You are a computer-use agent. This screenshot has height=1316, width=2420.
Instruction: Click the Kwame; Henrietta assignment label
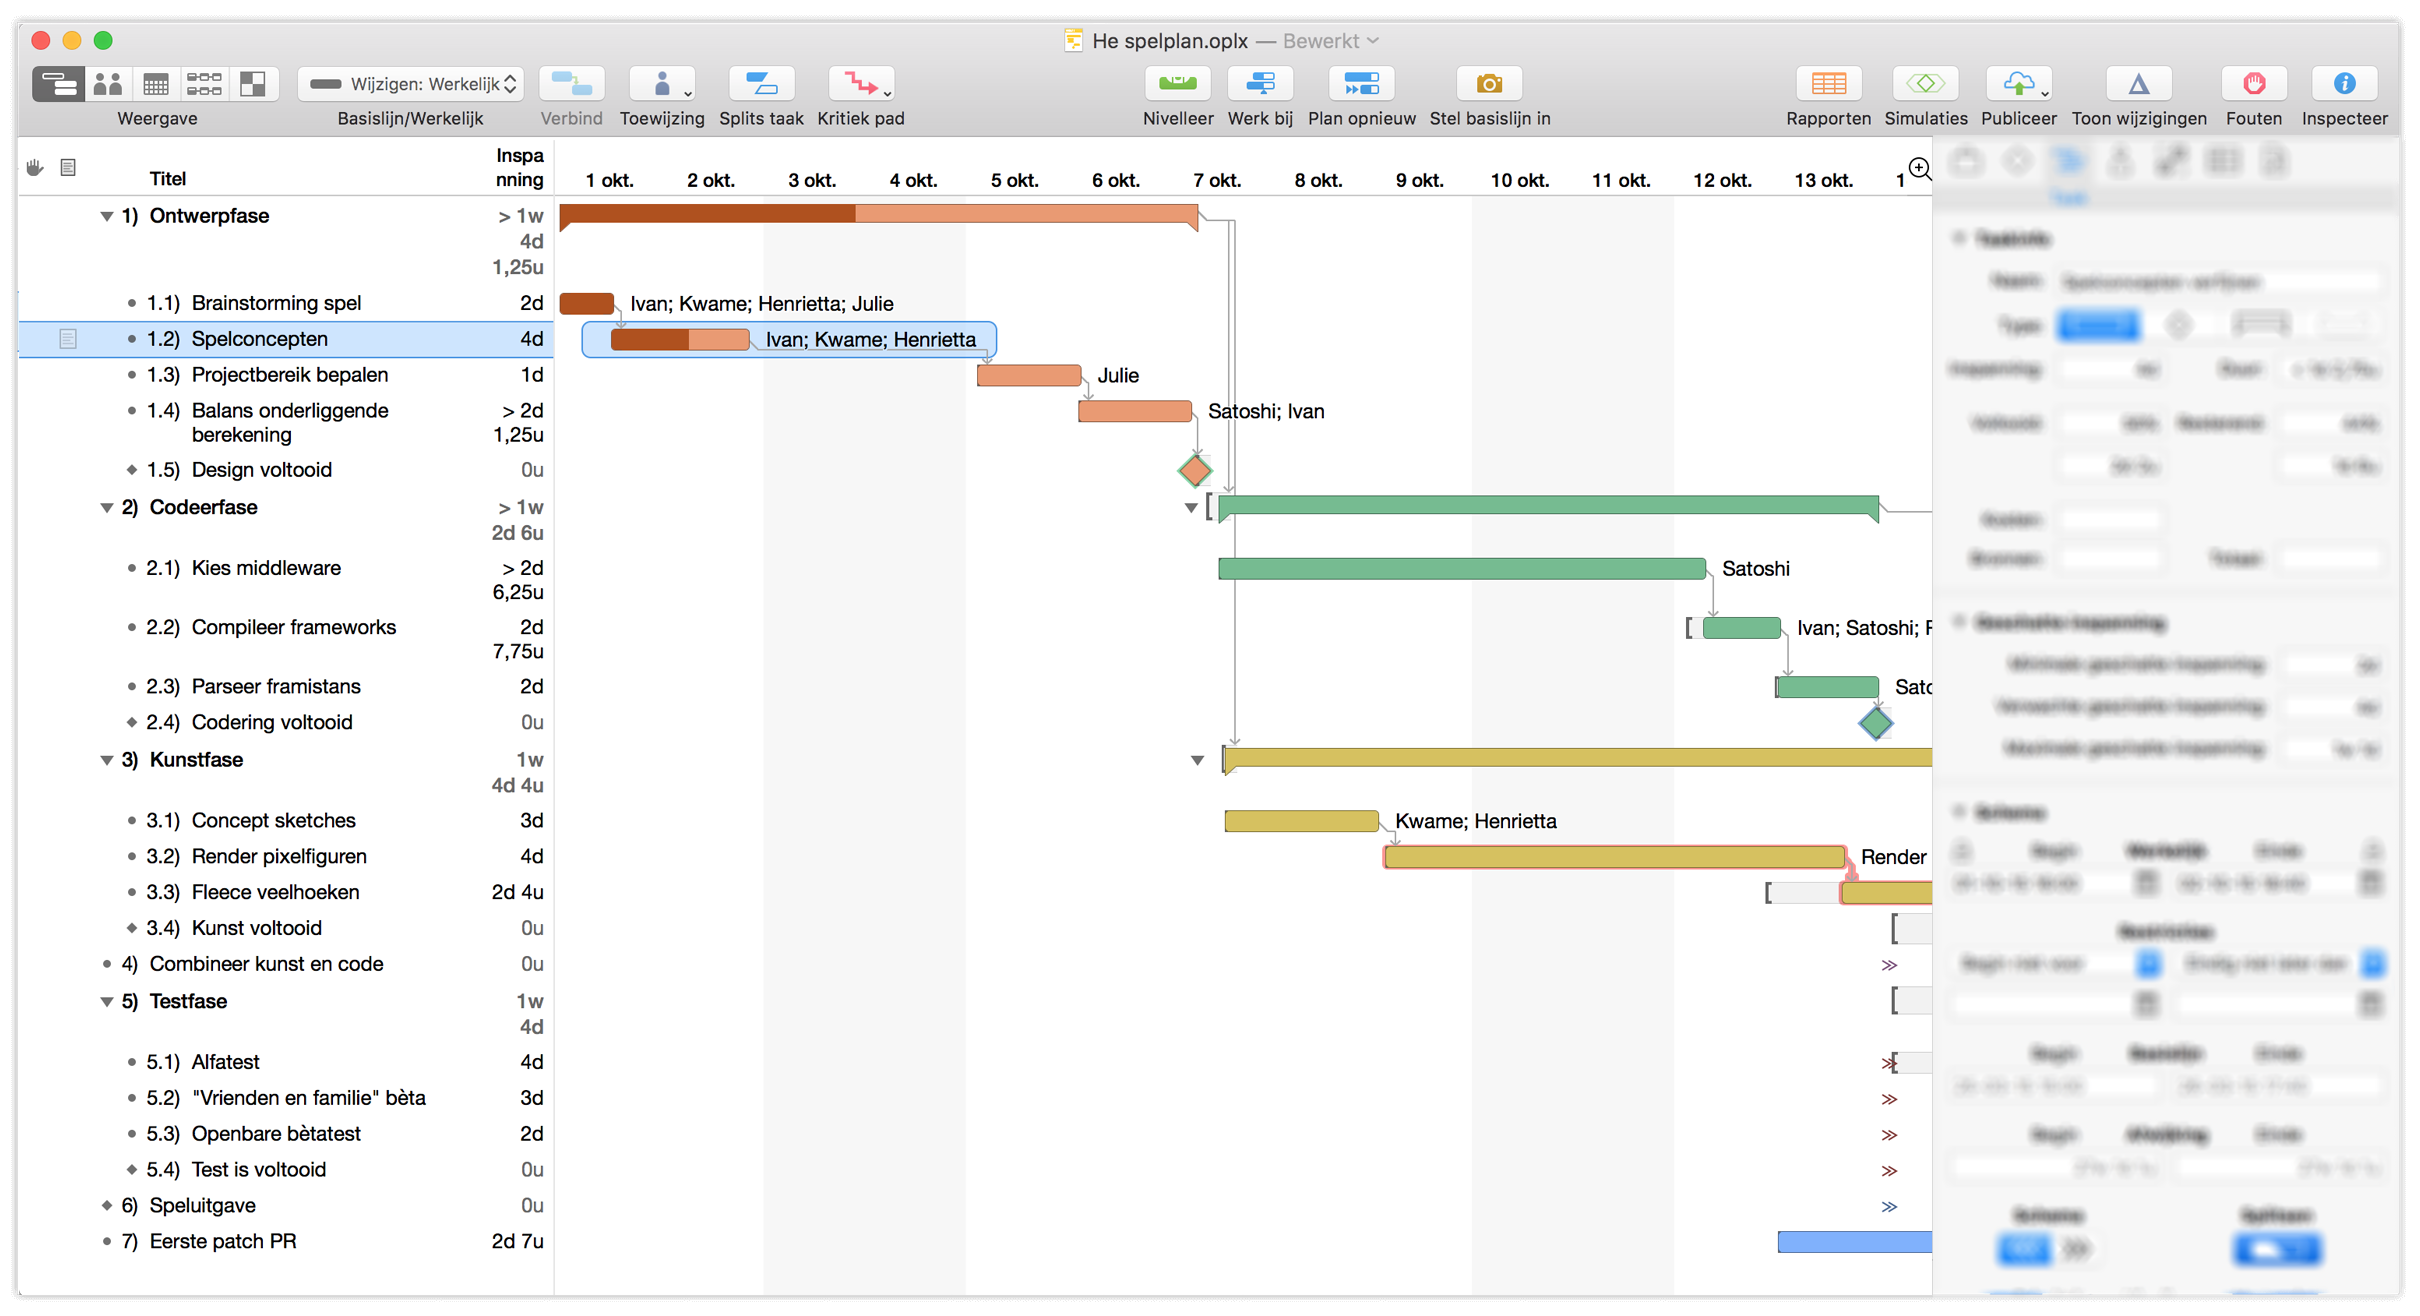pos(1476,821)
